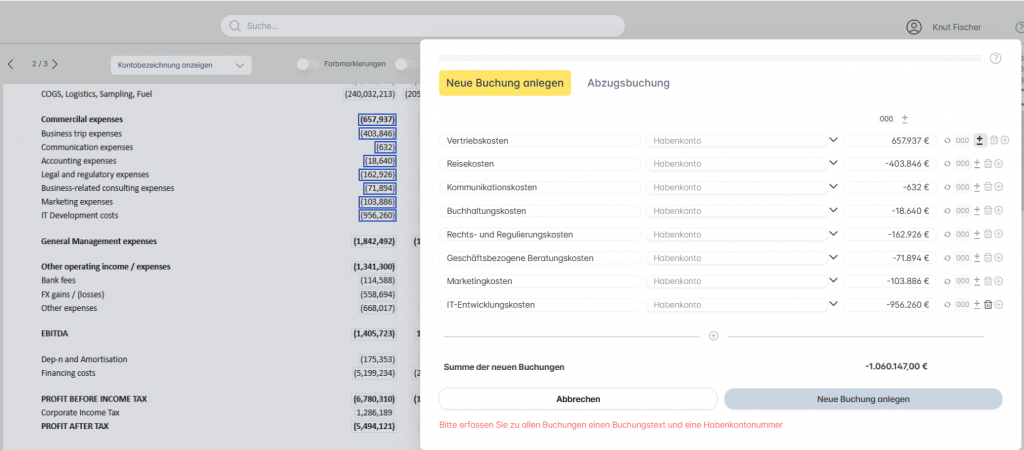Click the Abbrechen button

point(578,399)
